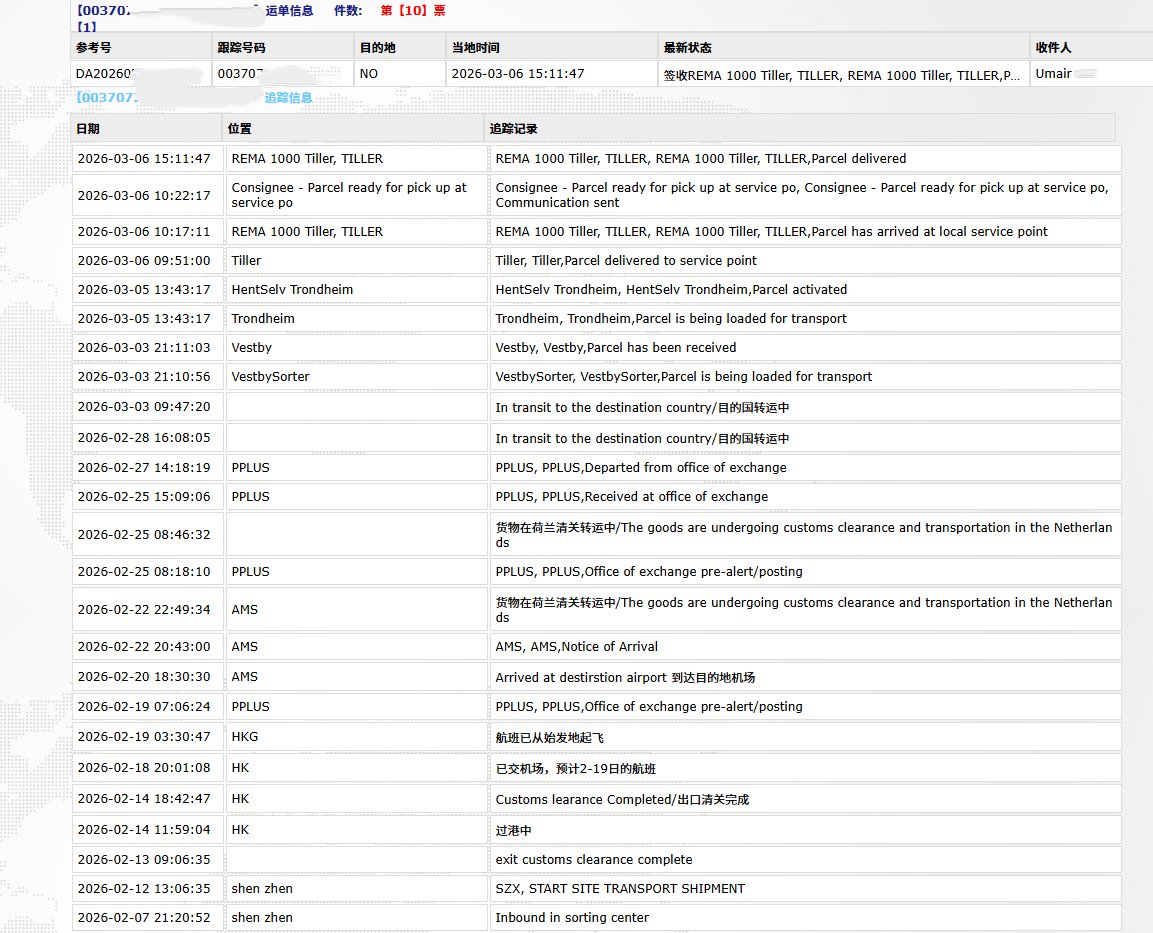Click the latest status cell starting 签收REMA 1000
The width and height of the screenshot is (1153, 933).
tap(841, 75)
